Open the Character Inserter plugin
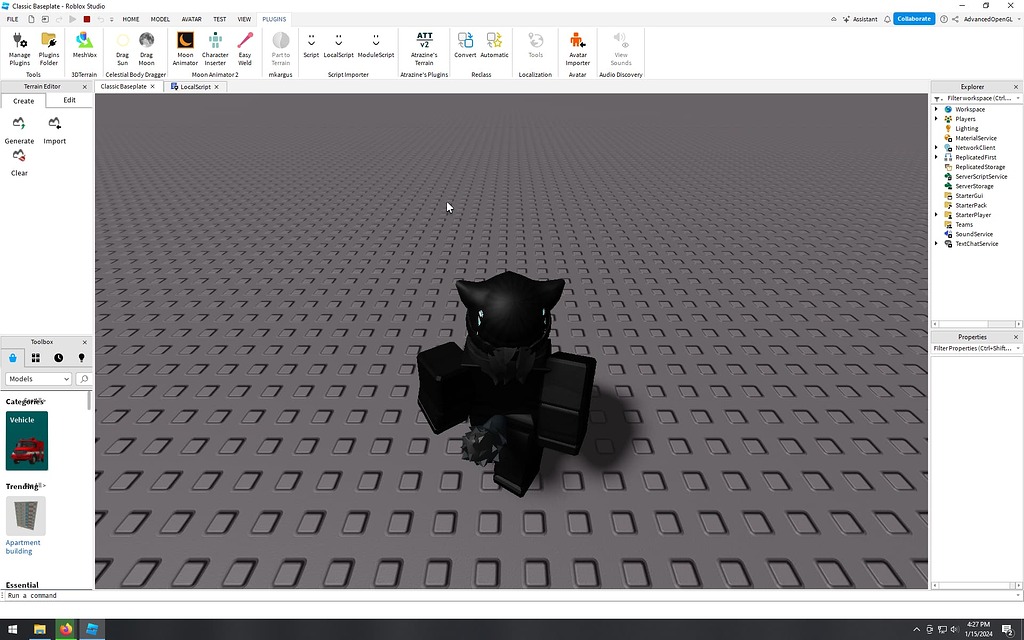This screenshot has height=640, width=1024. (215, 45)
